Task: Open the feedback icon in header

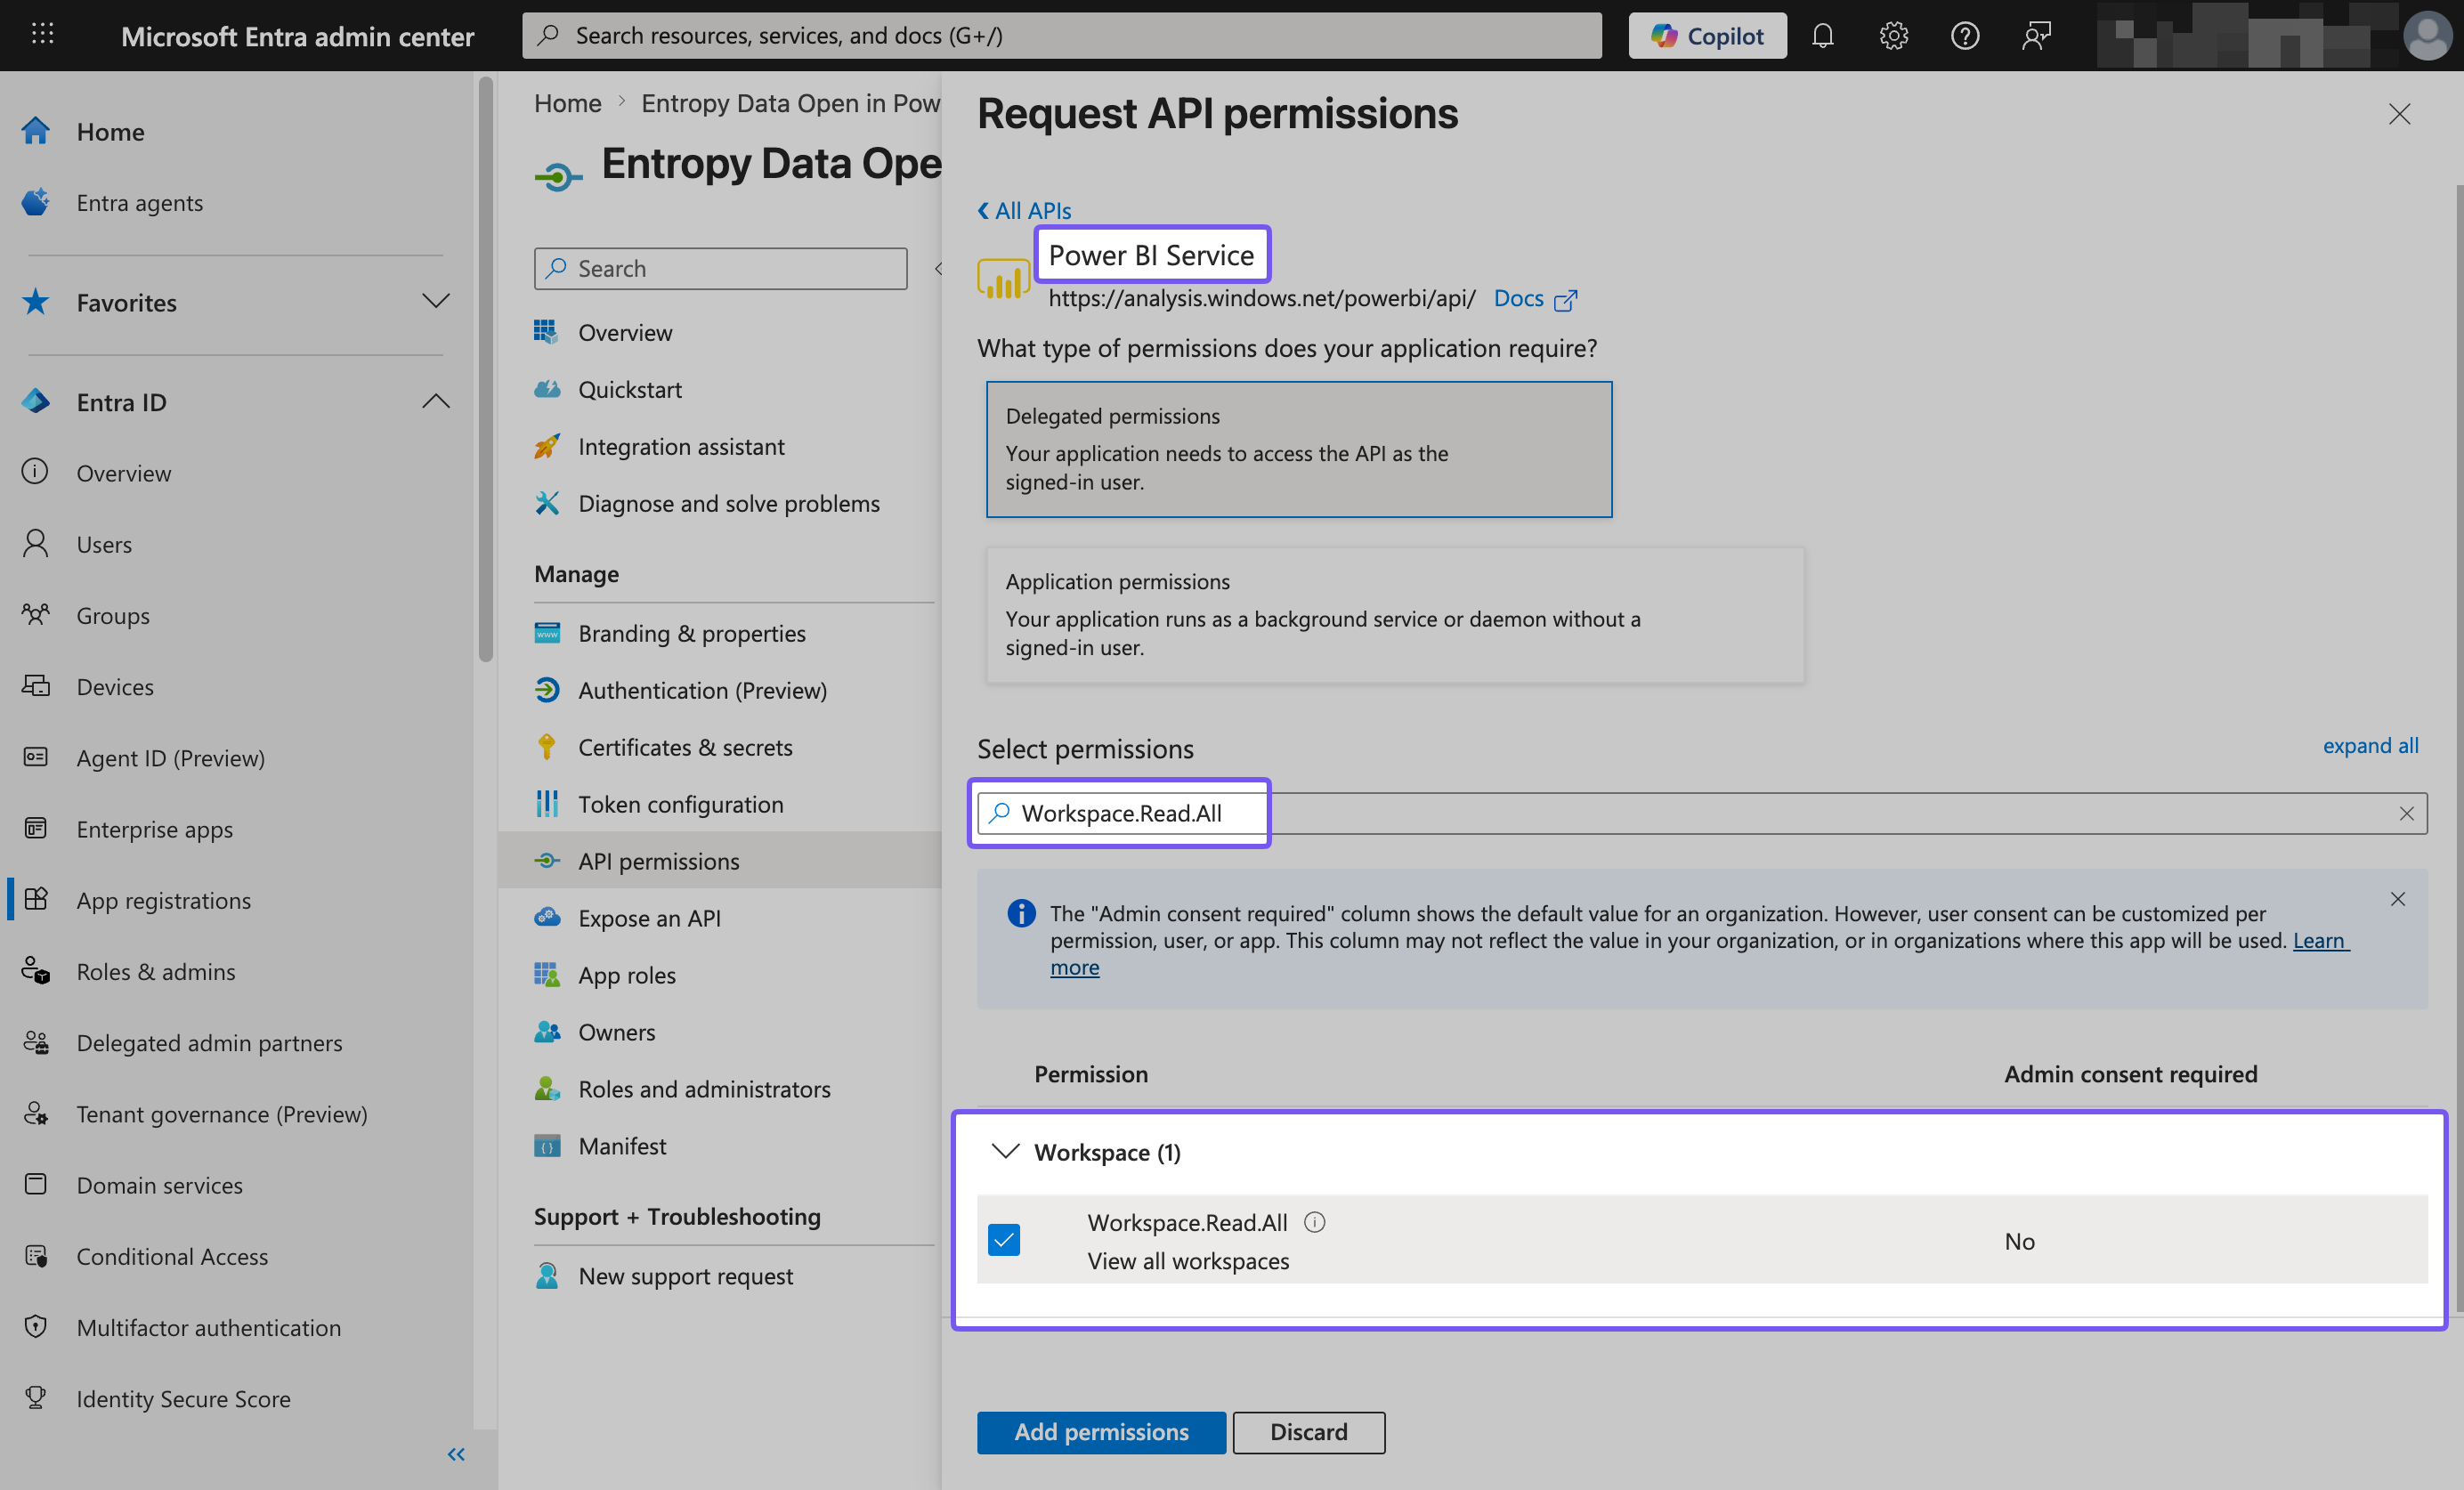Action: click(2036, 36)
